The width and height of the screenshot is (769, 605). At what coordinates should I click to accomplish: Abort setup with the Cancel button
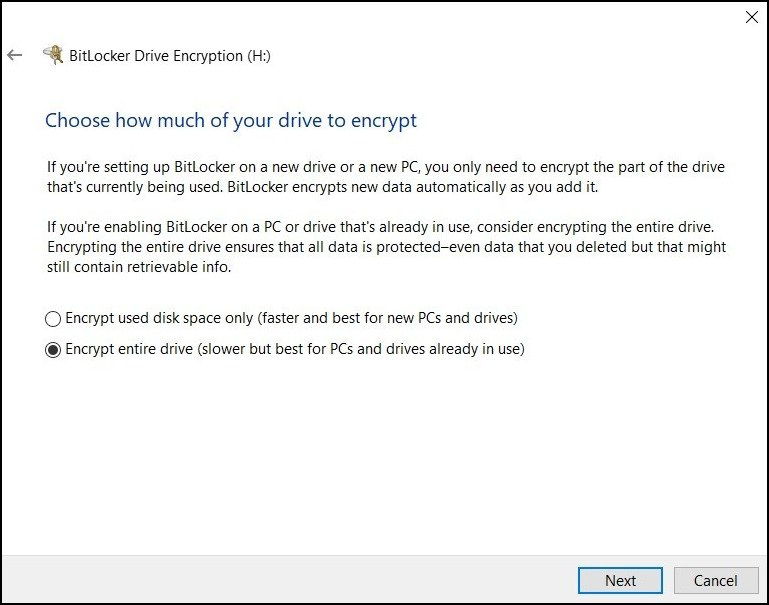click(x=716, y=580)
